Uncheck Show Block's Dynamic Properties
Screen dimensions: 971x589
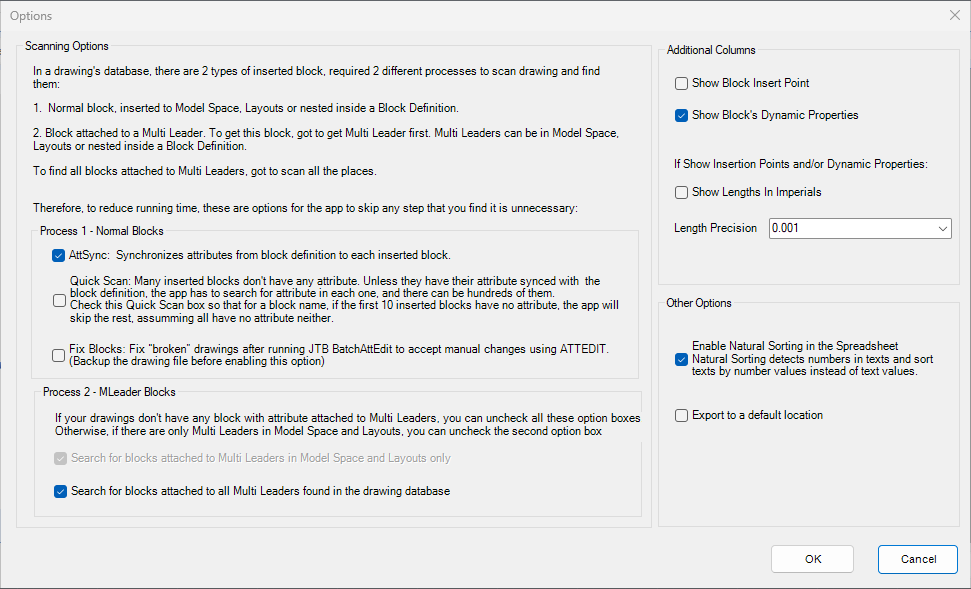coord(681,116)
